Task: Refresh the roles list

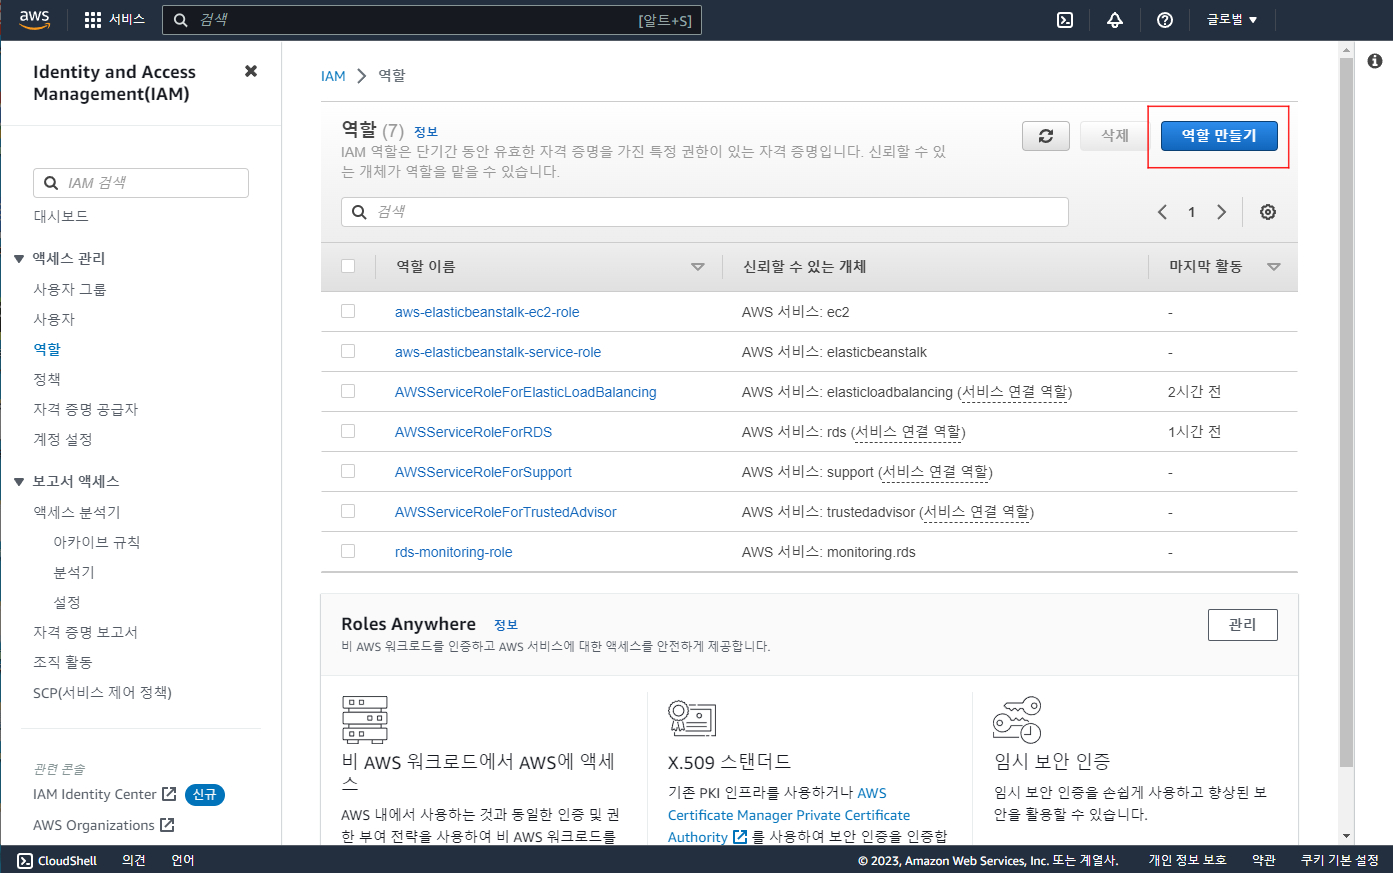Action: tap(1046, 136)
